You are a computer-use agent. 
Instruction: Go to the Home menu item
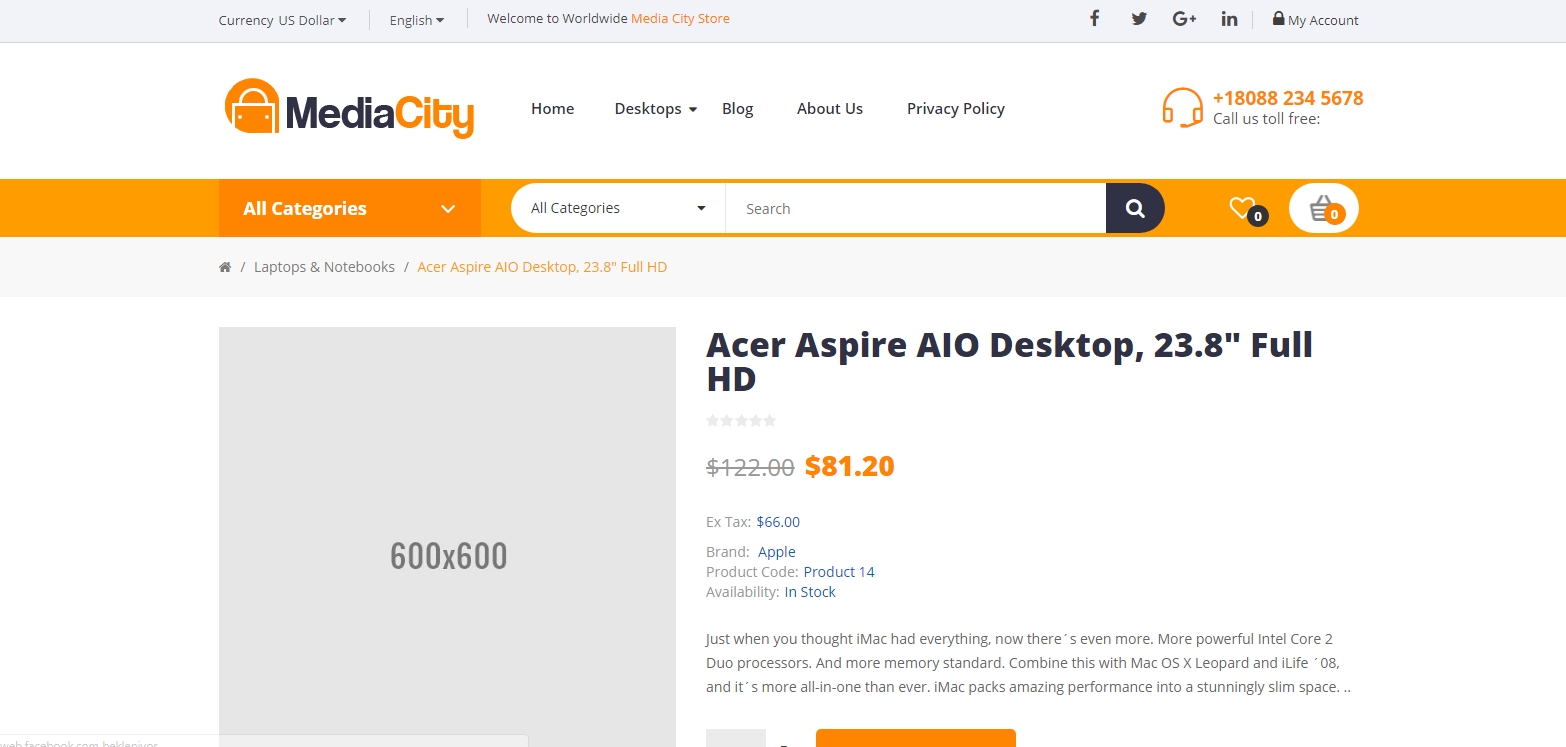[x=552, y=108]
